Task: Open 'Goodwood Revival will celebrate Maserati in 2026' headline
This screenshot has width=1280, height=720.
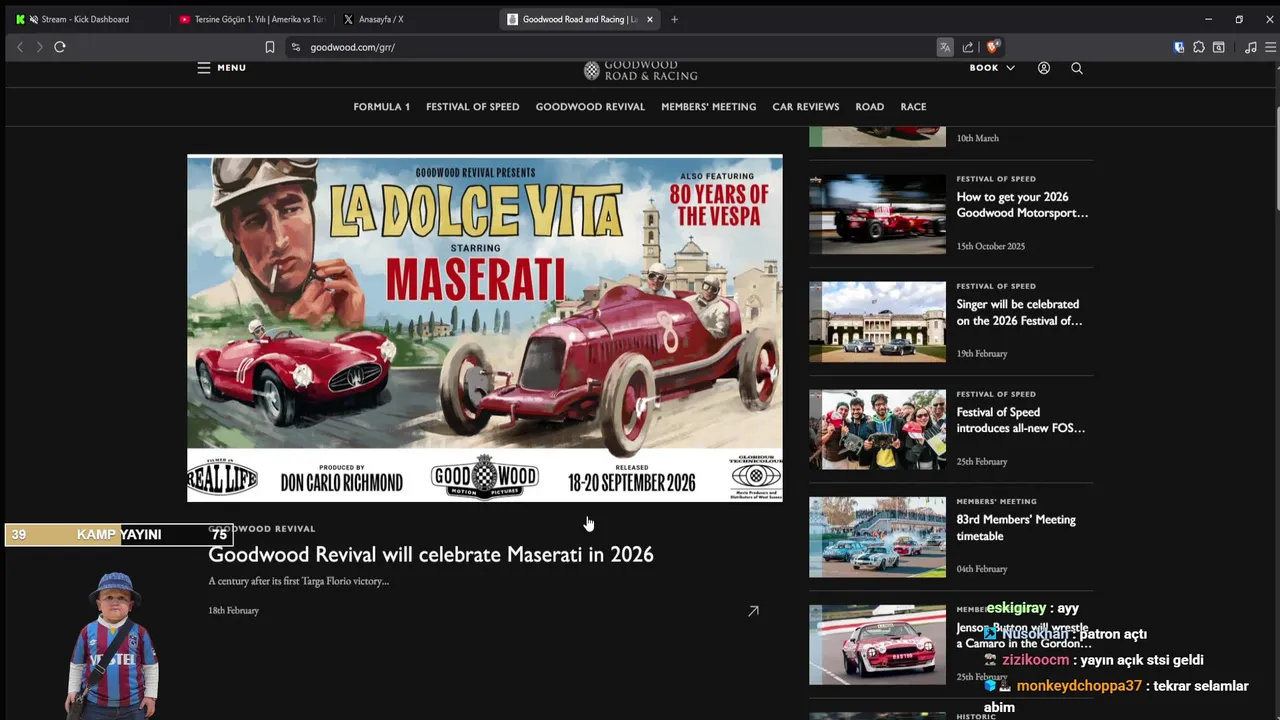Action: tap(431, 555)
